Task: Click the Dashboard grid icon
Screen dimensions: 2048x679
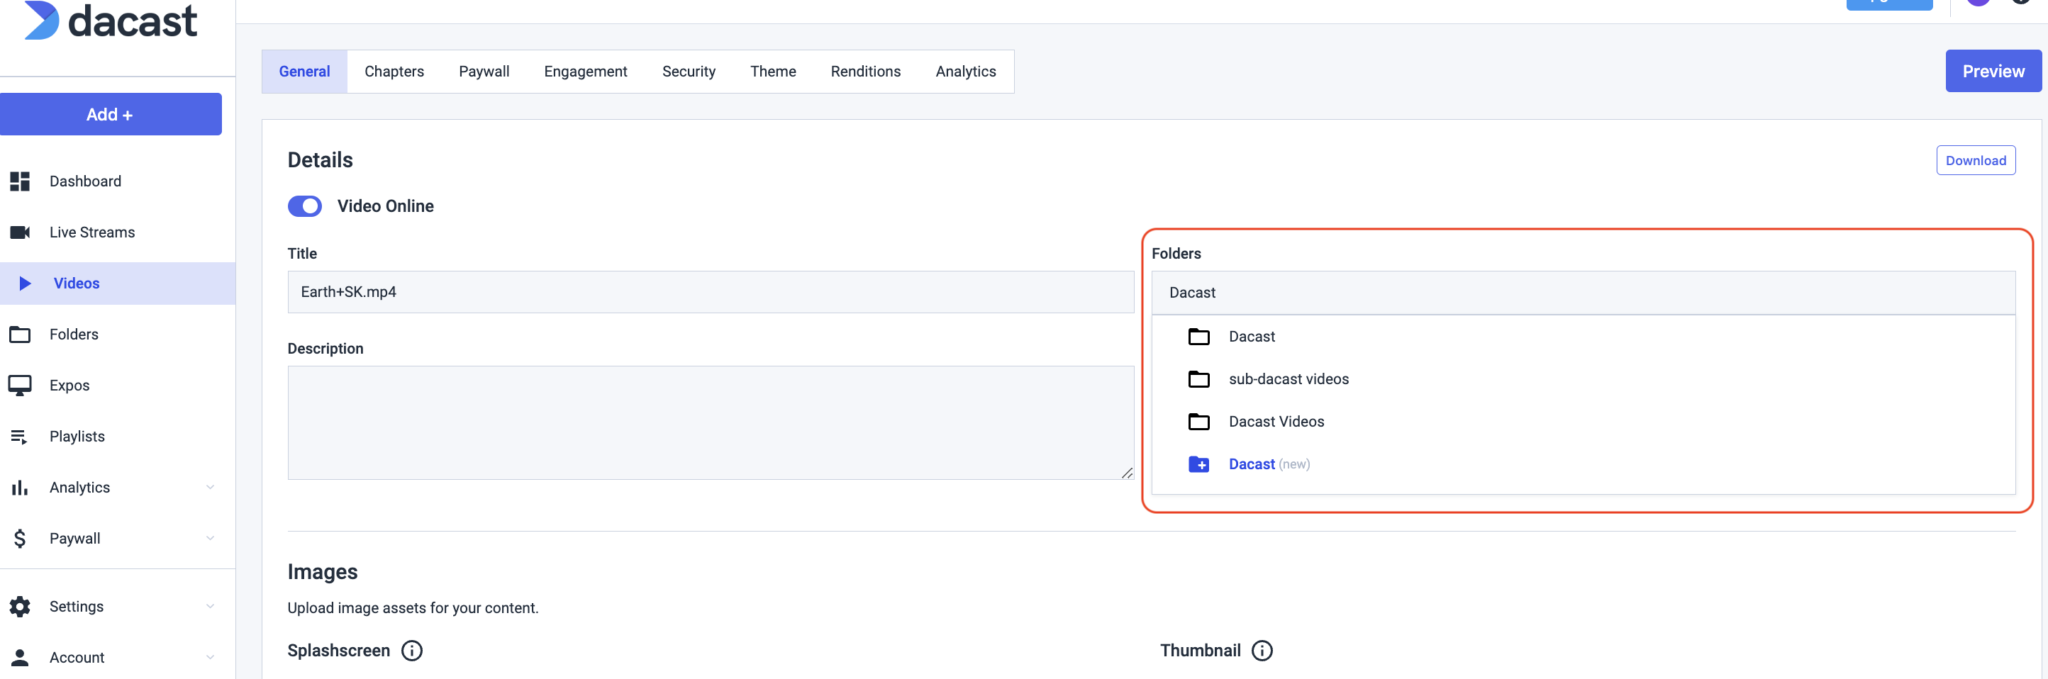Action: 20,181
